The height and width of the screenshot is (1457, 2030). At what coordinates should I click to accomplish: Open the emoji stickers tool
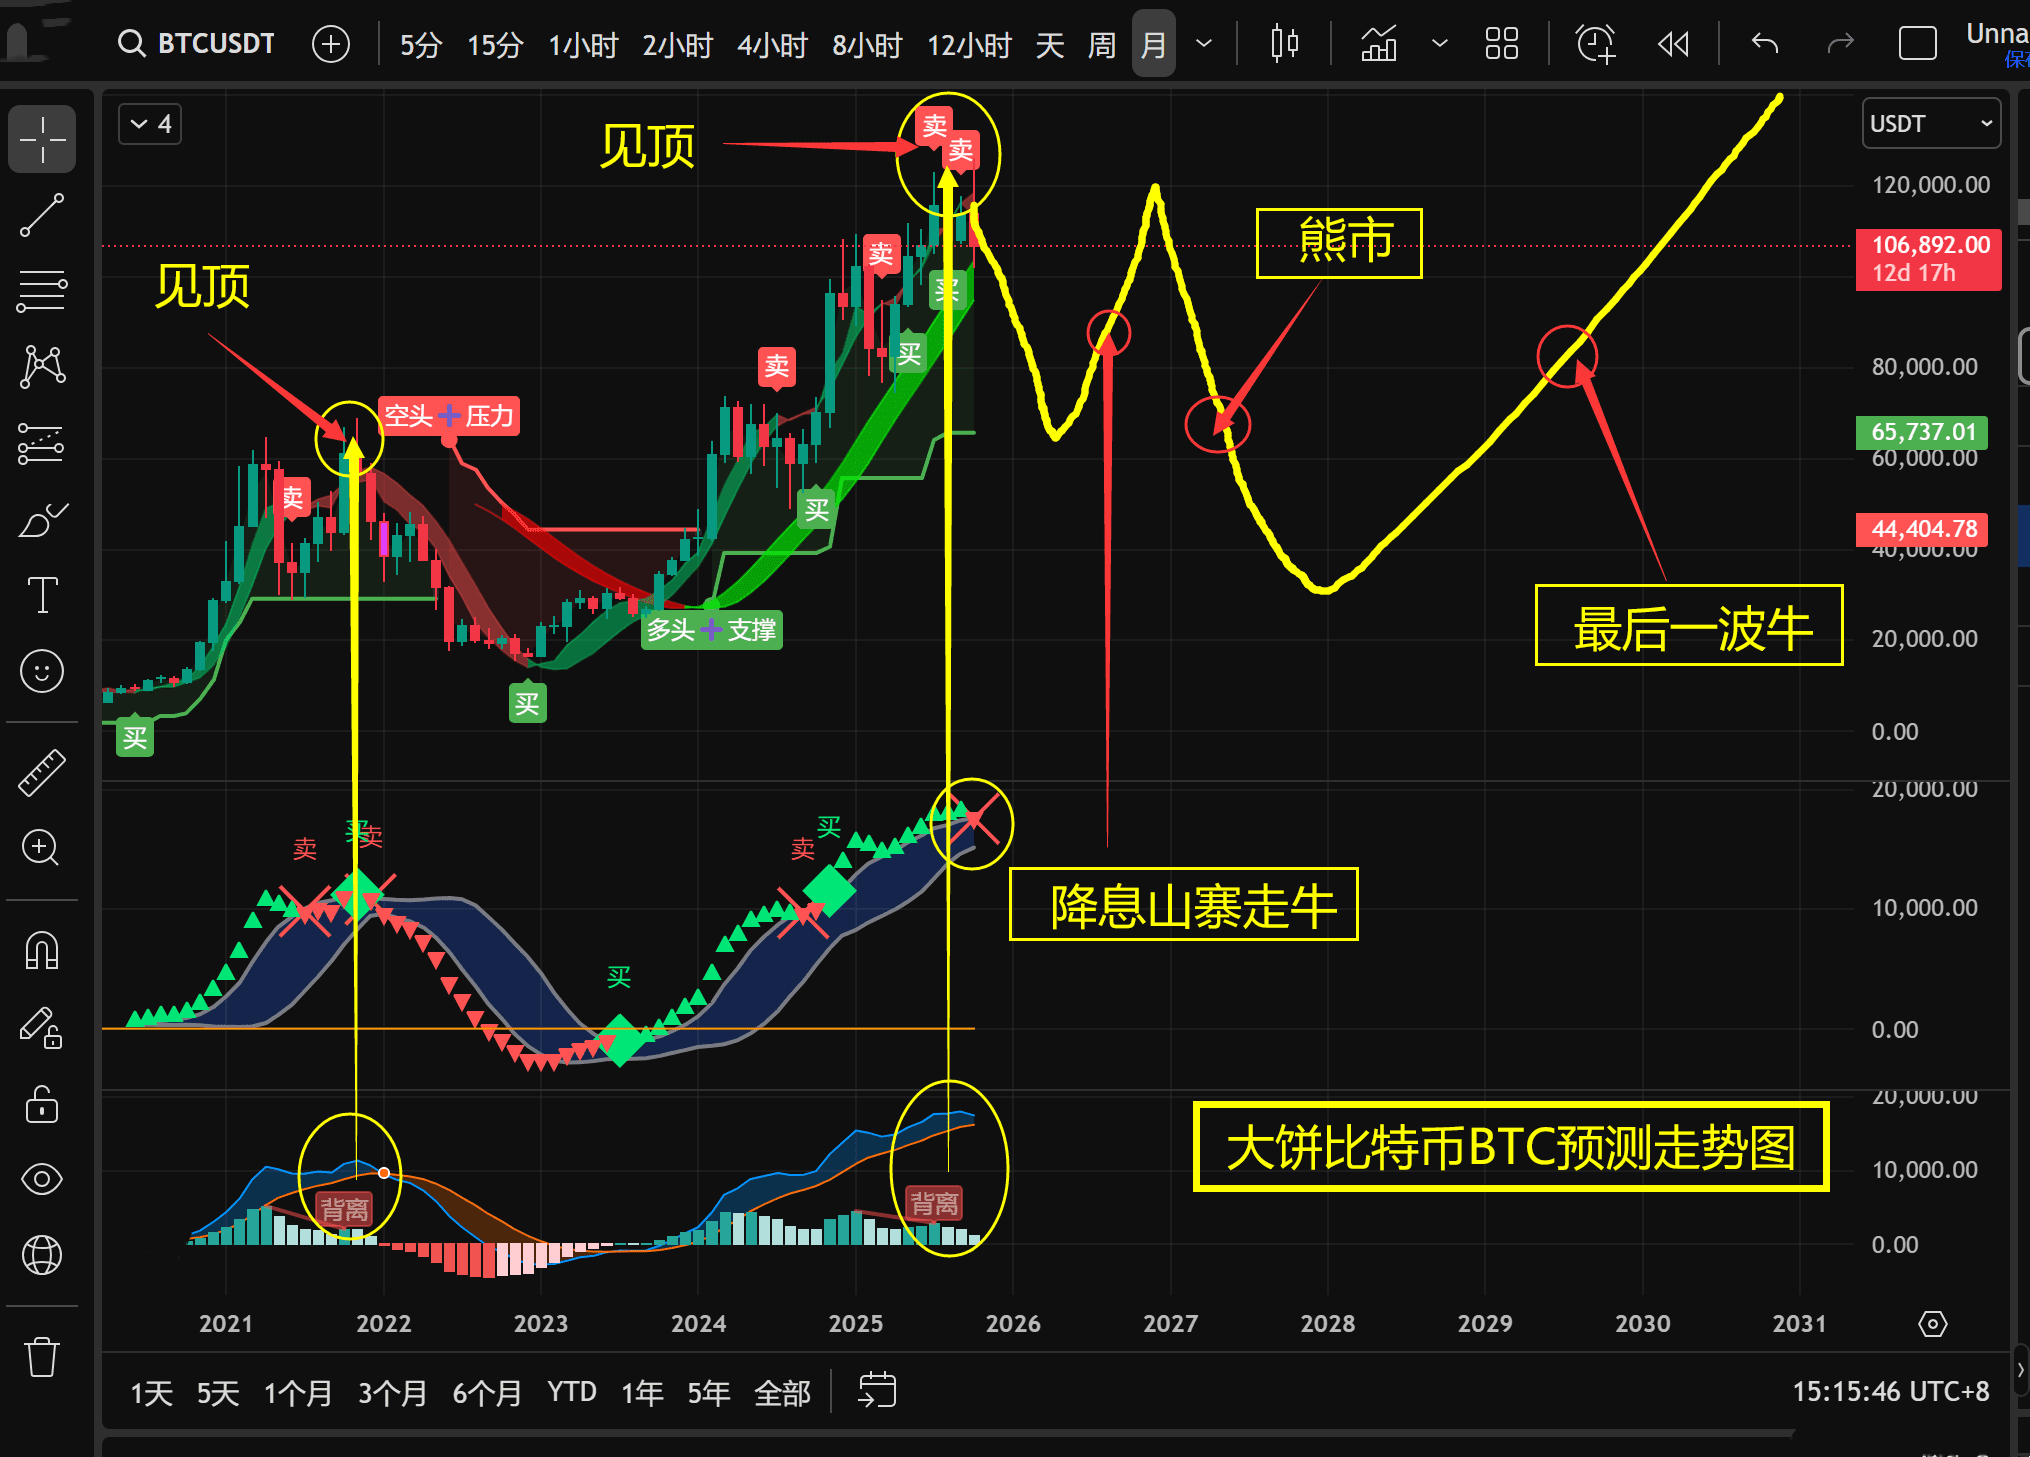42,671
